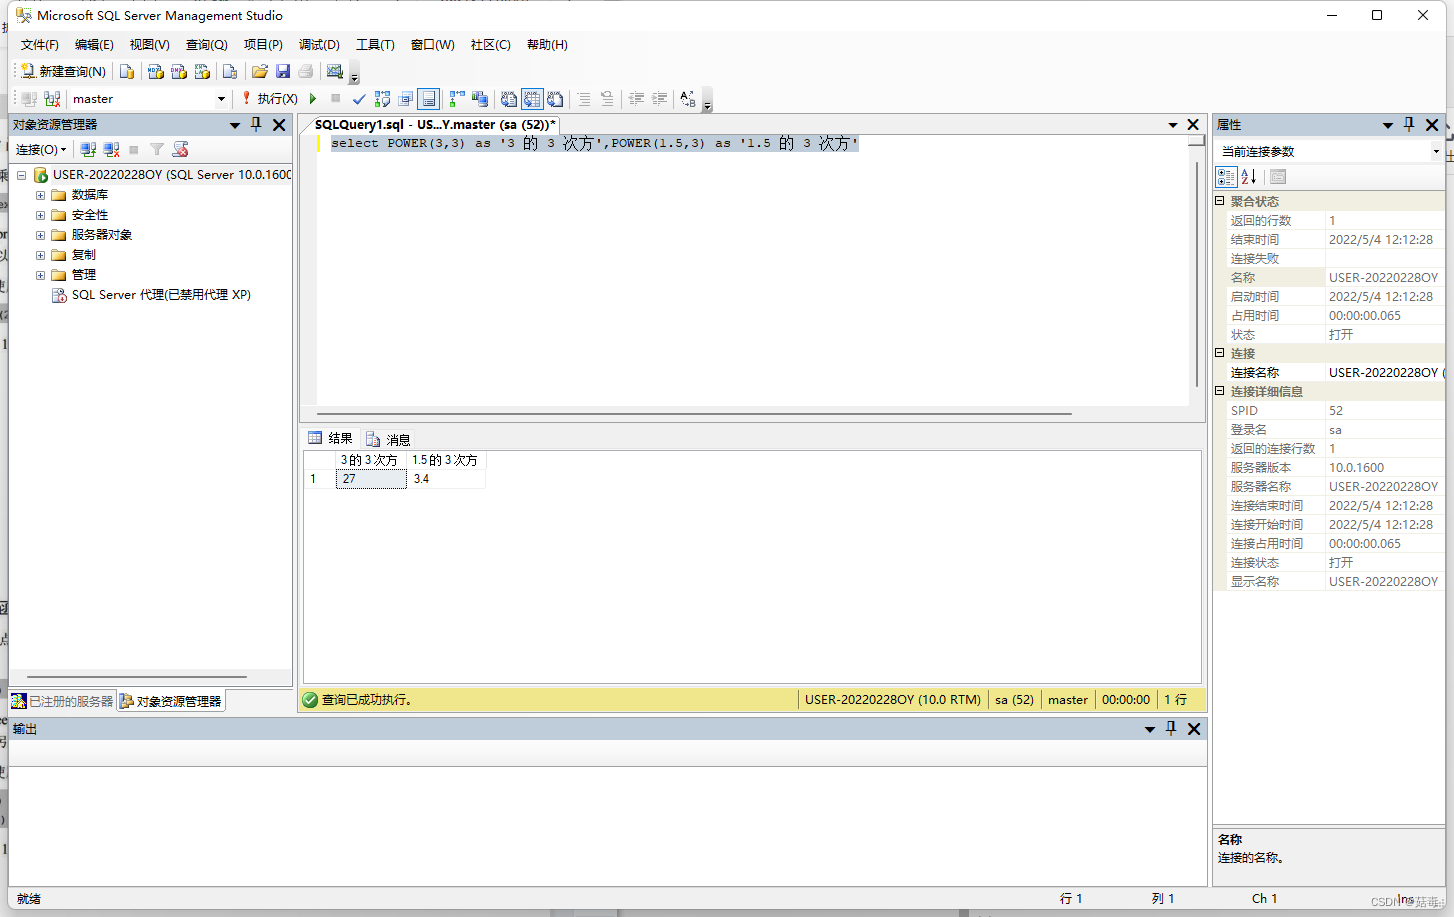
Task: Switch to the 结果 tab
Action: (x=331, y=438)
